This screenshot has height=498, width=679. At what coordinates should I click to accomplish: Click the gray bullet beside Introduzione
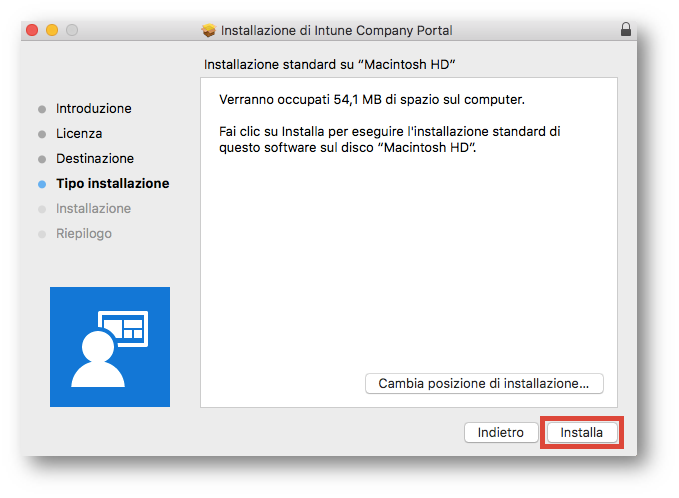pos(42,109)
